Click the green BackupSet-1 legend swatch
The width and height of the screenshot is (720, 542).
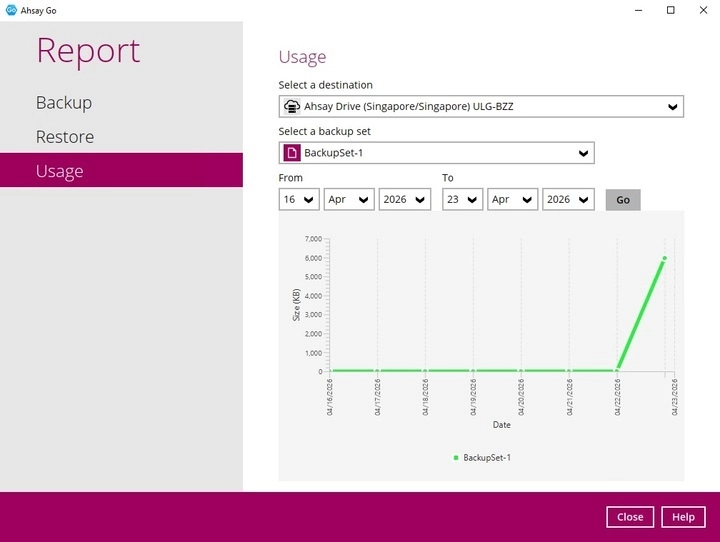(x=456, y=458)
